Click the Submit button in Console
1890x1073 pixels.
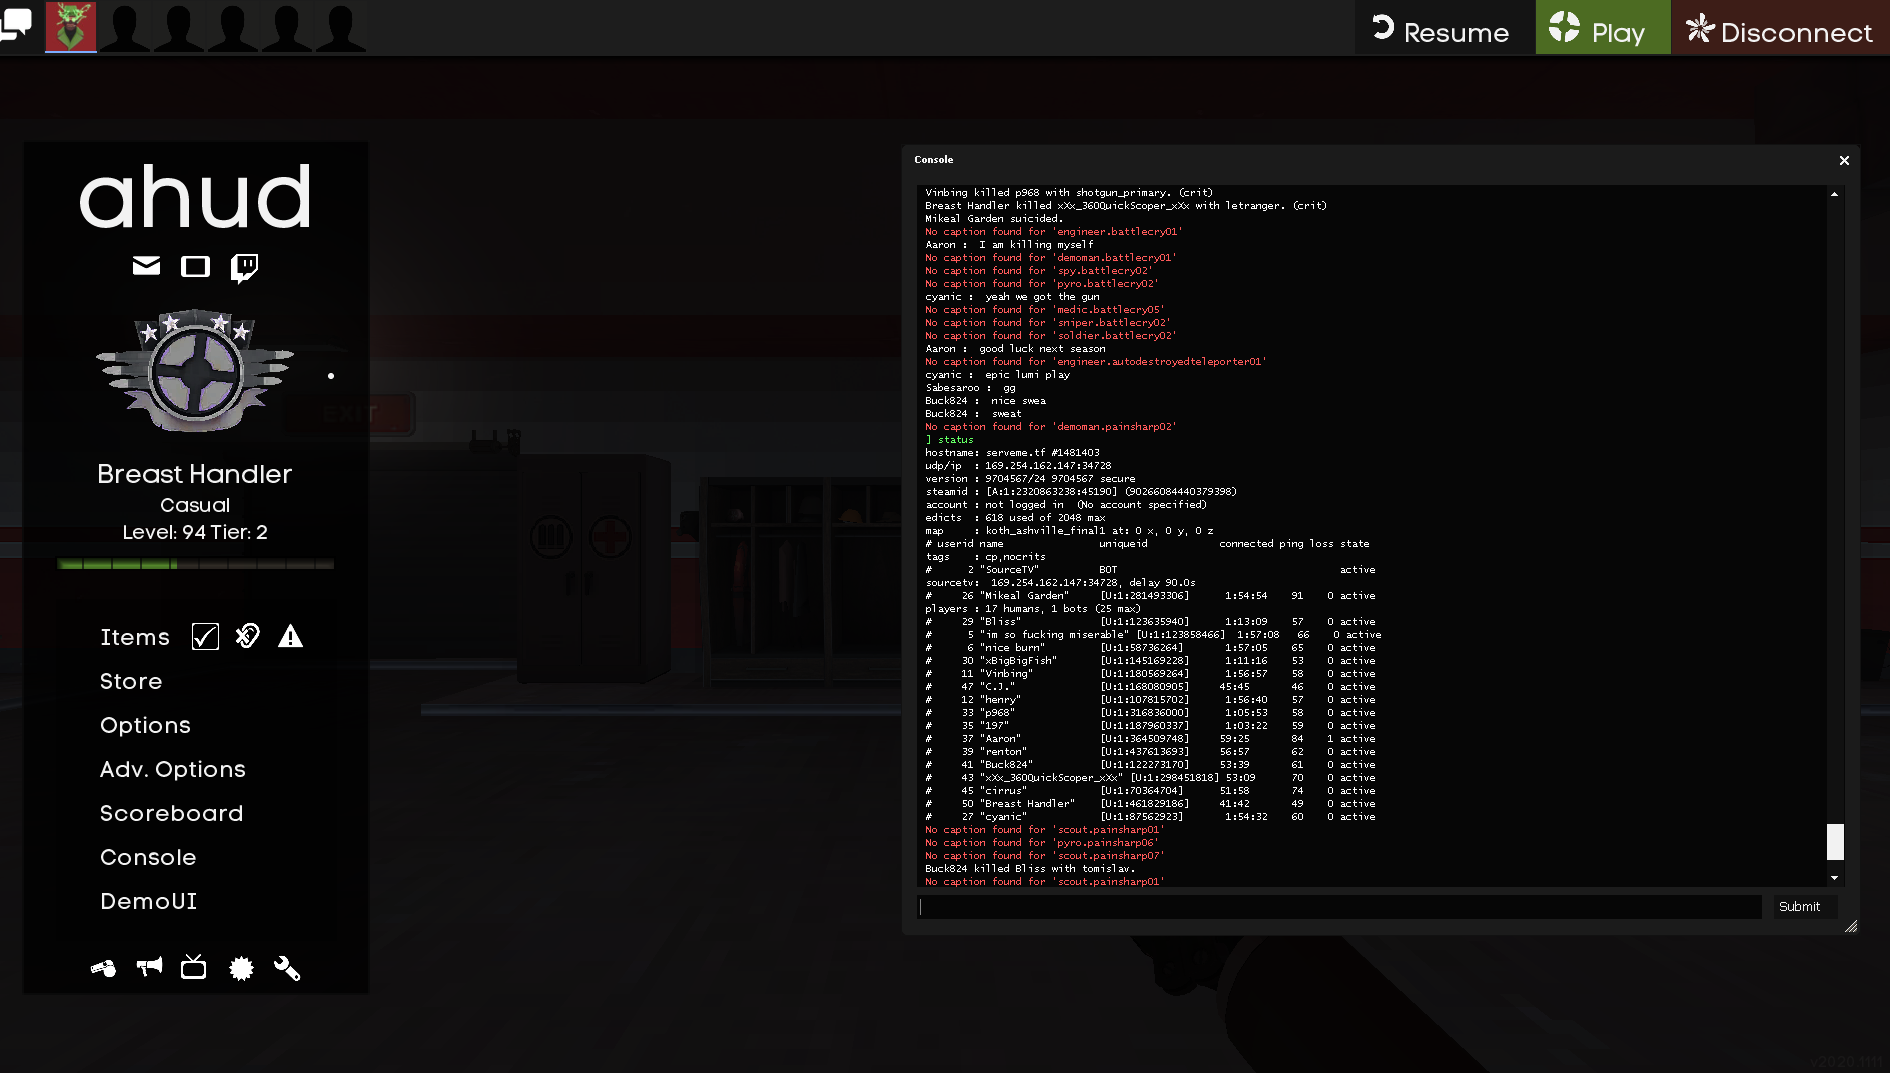(1799, 906)
